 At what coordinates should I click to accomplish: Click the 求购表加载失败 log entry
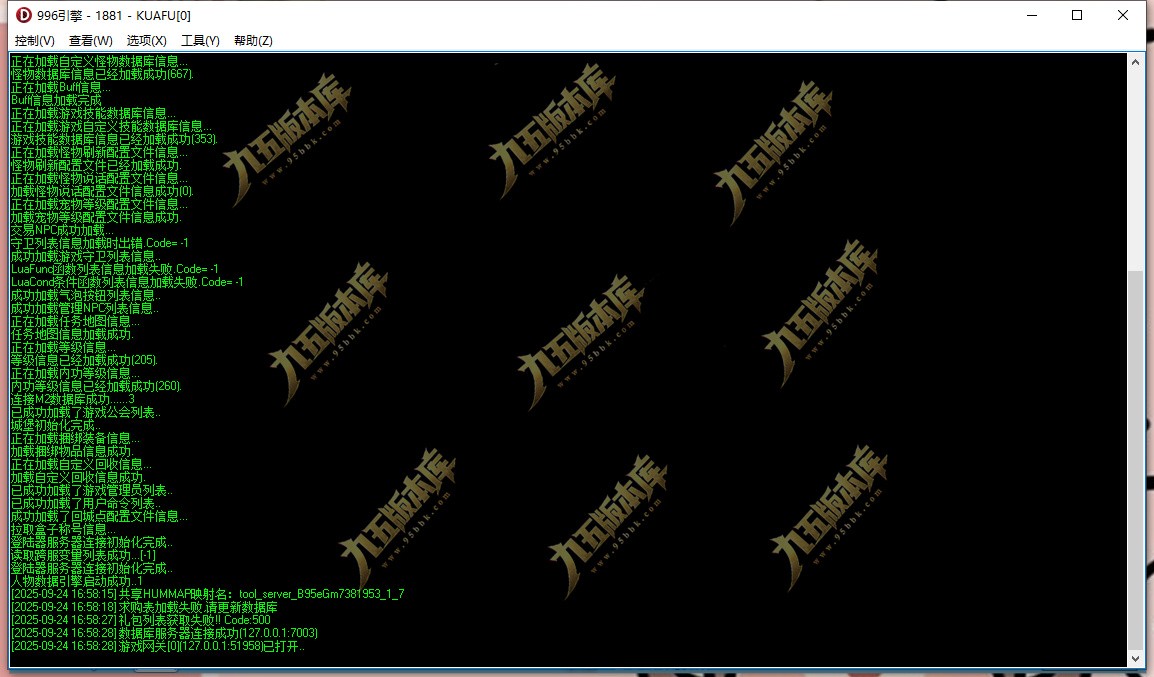point(144,607)
